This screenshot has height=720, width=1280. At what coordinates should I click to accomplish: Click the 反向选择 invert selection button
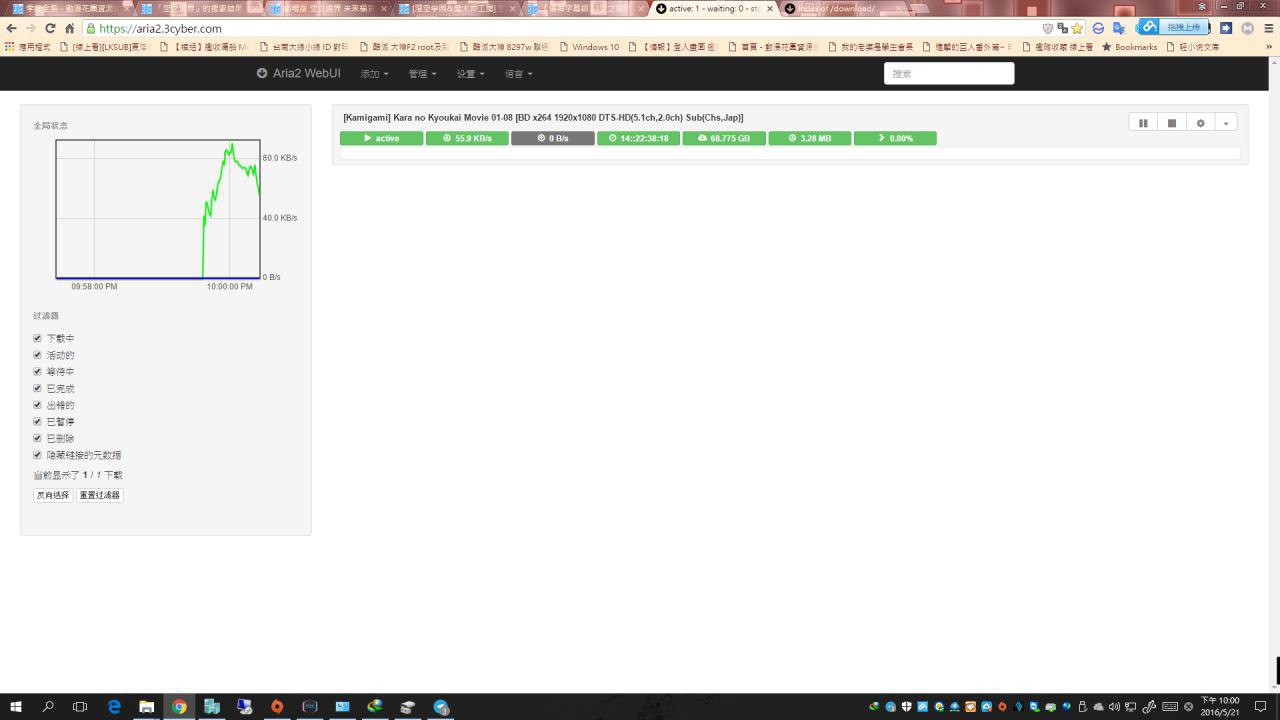(x=53, y=495)
